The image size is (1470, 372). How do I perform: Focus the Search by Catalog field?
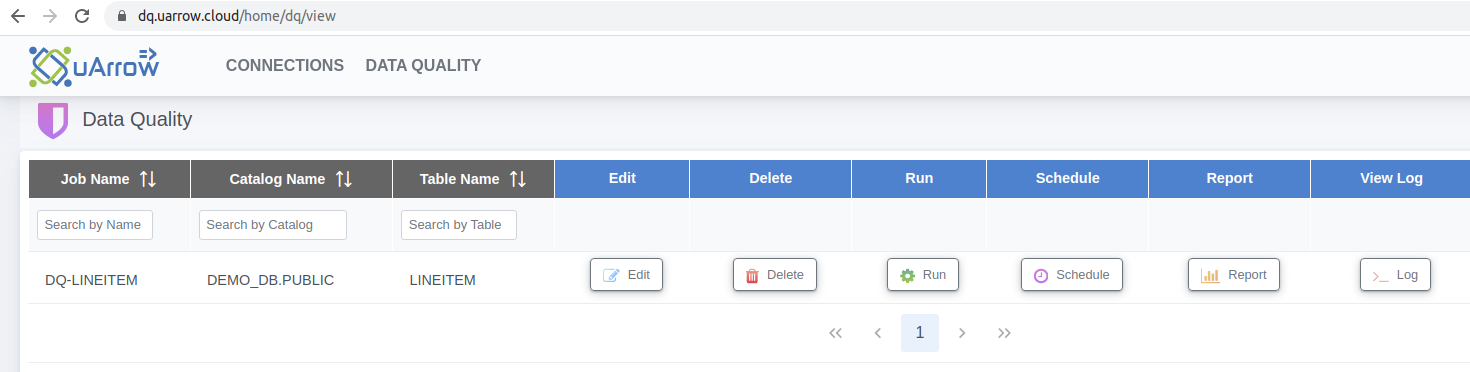click(x=273, y=225)
